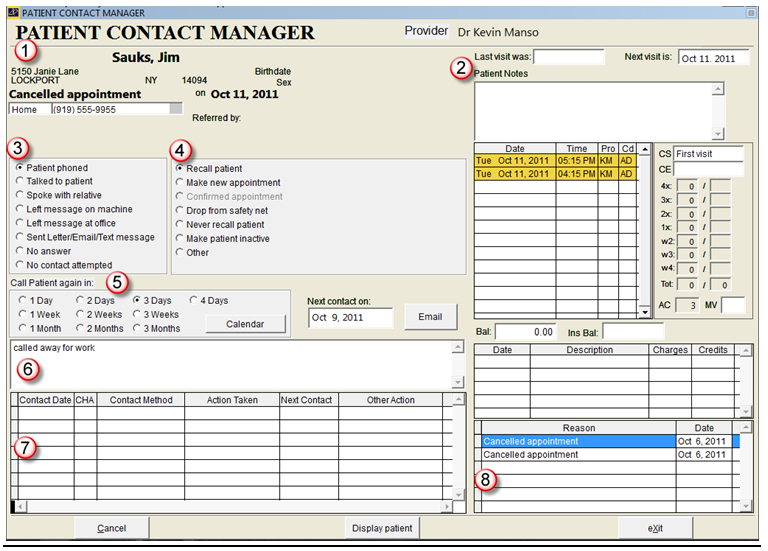This screenshot has width=768, height=551.
Task: Open Display patient
Action: 381,528
